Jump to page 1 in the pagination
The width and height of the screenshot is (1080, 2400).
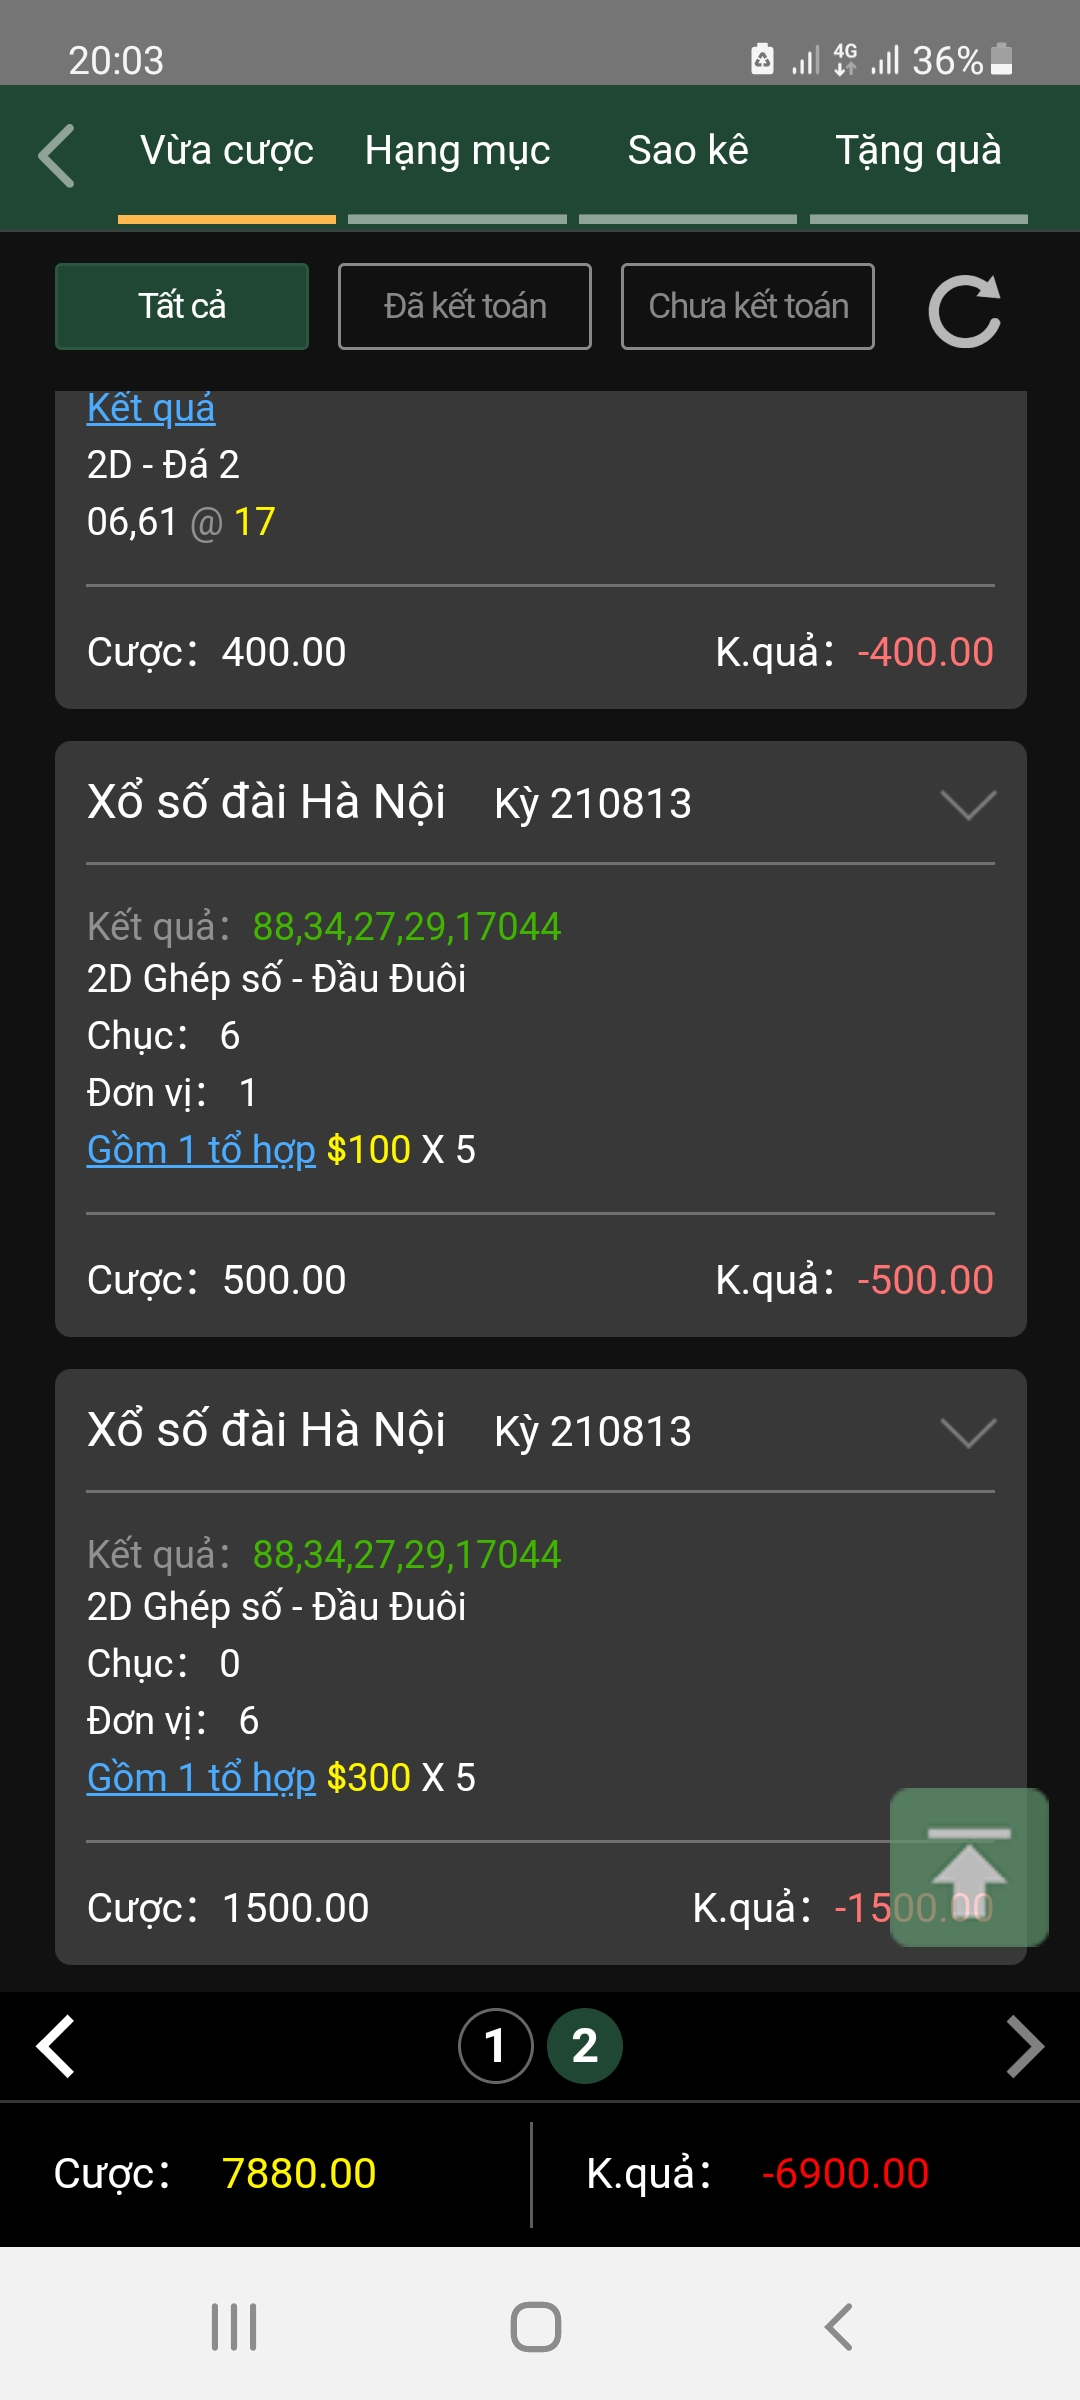coord(495,2046)
